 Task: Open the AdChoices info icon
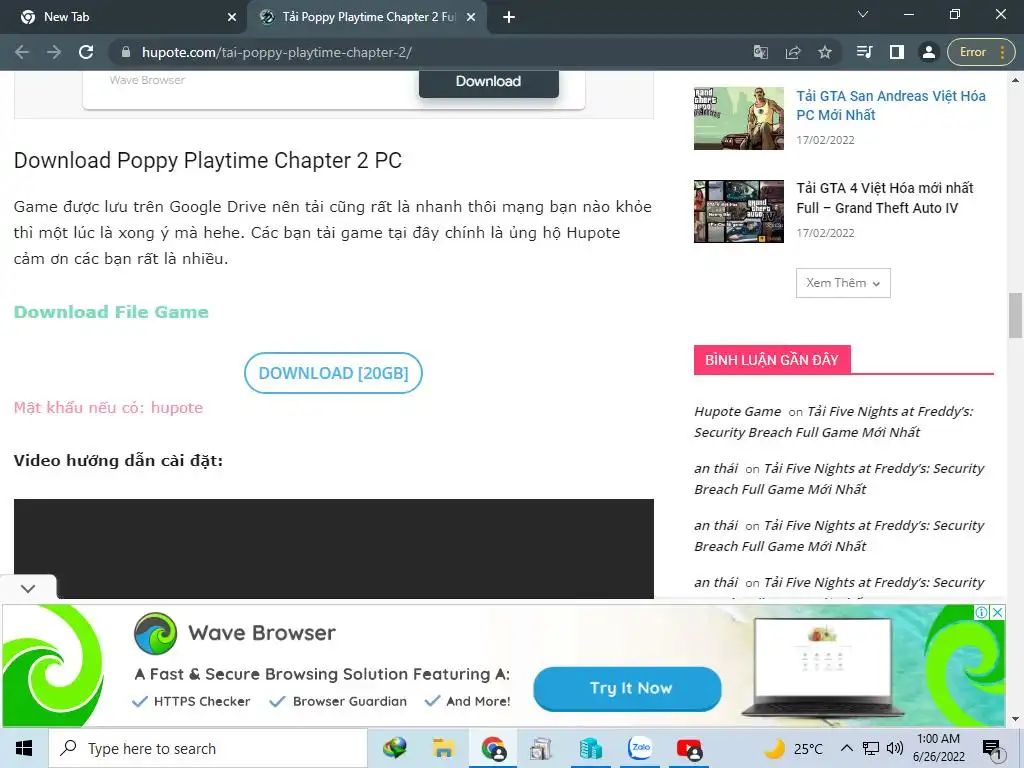point(981,613)
